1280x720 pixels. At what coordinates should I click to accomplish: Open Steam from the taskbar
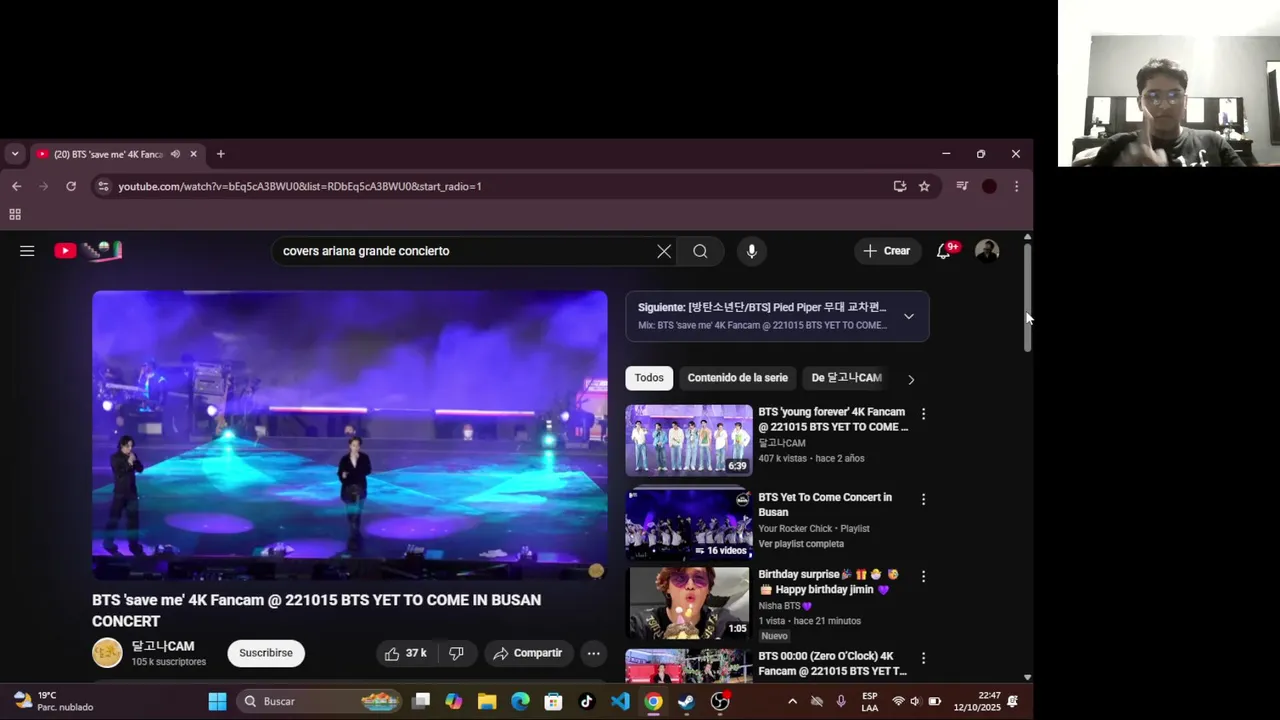click(x=686, y=701)
